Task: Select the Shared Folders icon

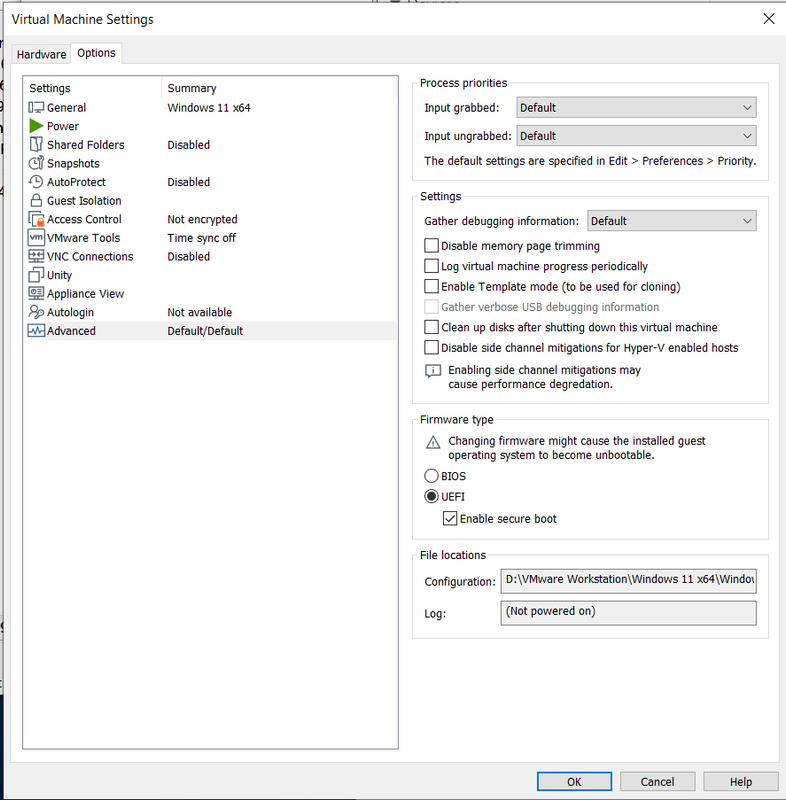Action: pos(36,145)
